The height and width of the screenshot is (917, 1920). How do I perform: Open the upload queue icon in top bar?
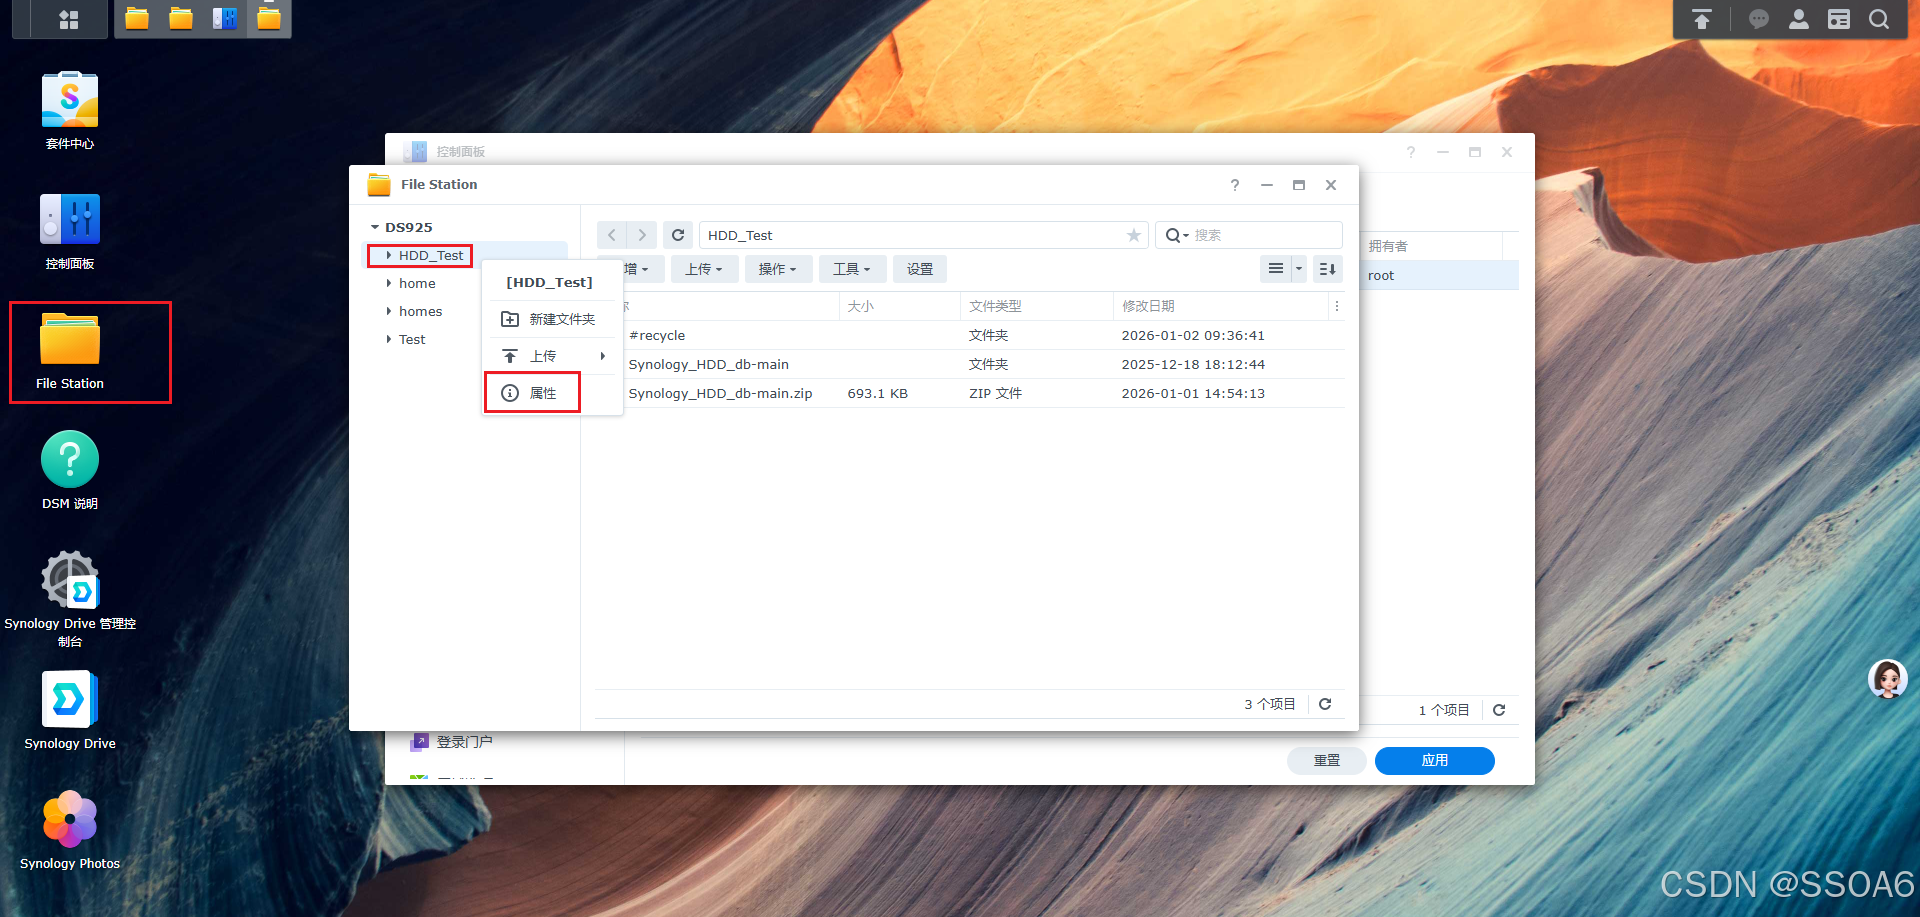click(1702, 19)
